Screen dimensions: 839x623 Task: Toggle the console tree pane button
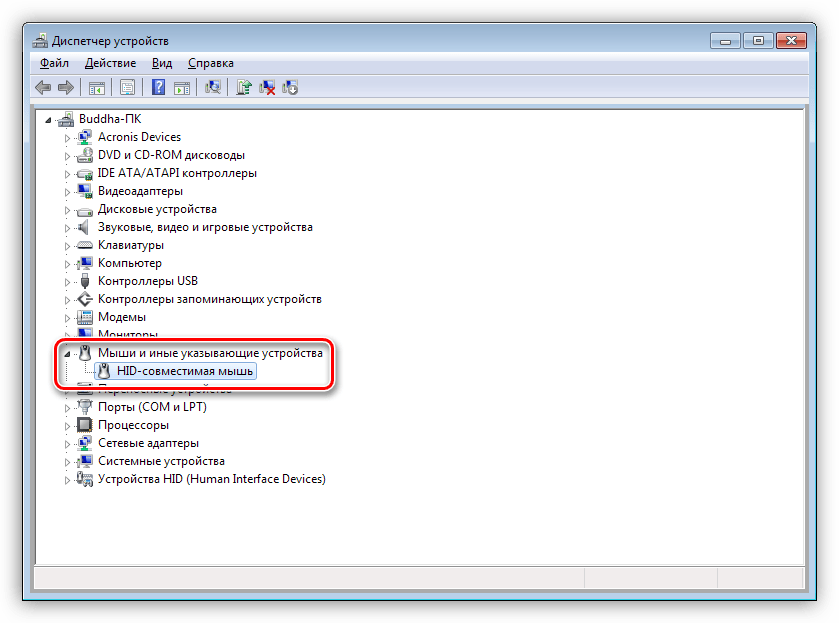click(x=97, y=88)
